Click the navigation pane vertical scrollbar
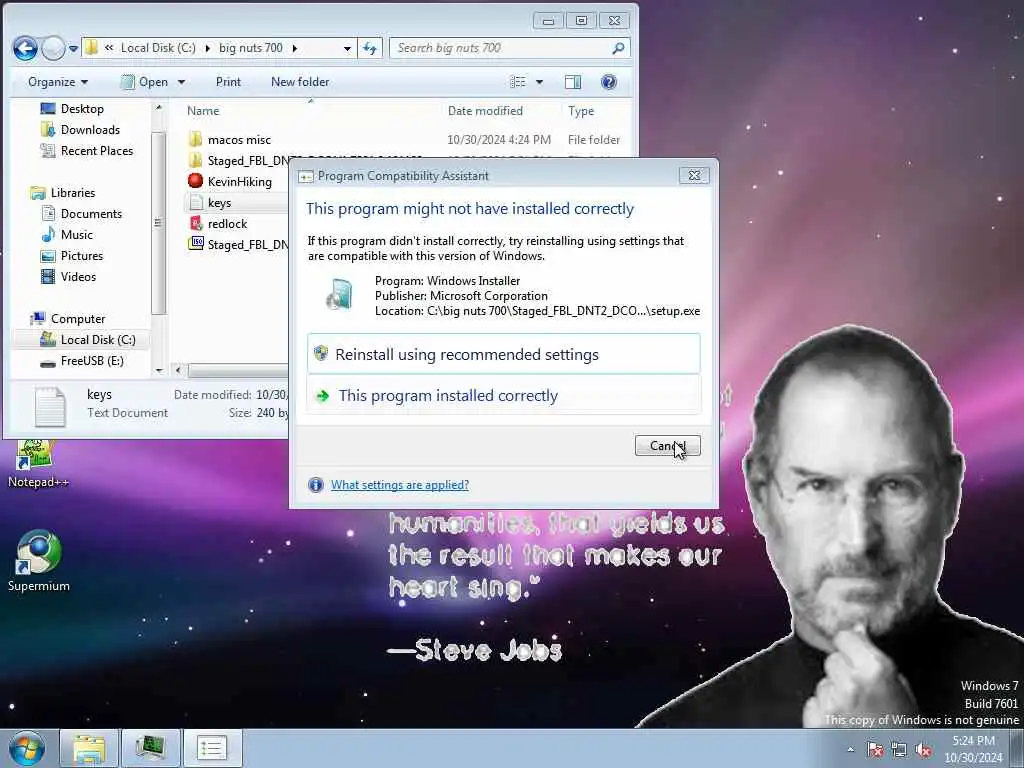The width and height of the screenshot is (1024, 768). [x=159, y=222]
